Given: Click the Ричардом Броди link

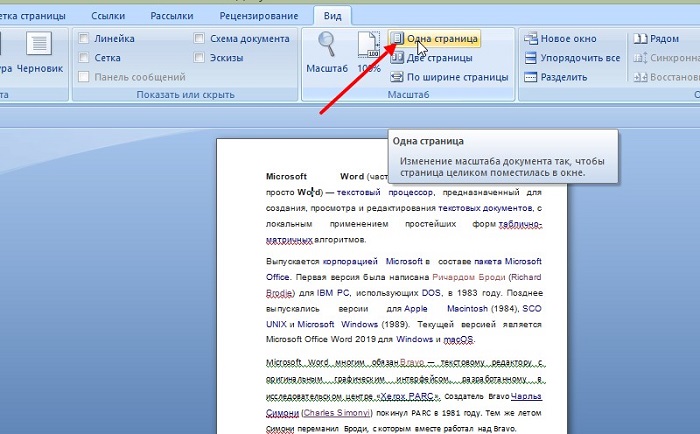Looking at the screenshot, I should [469, 277].
